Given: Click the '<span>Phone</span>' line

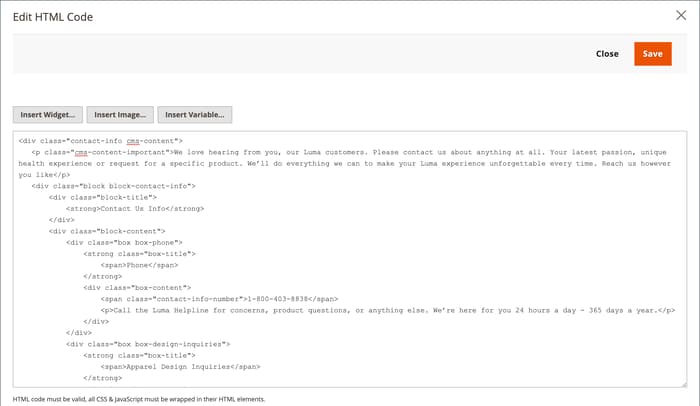Looking at the screenshot, I should pyautogui.click(x=139, y=265).
